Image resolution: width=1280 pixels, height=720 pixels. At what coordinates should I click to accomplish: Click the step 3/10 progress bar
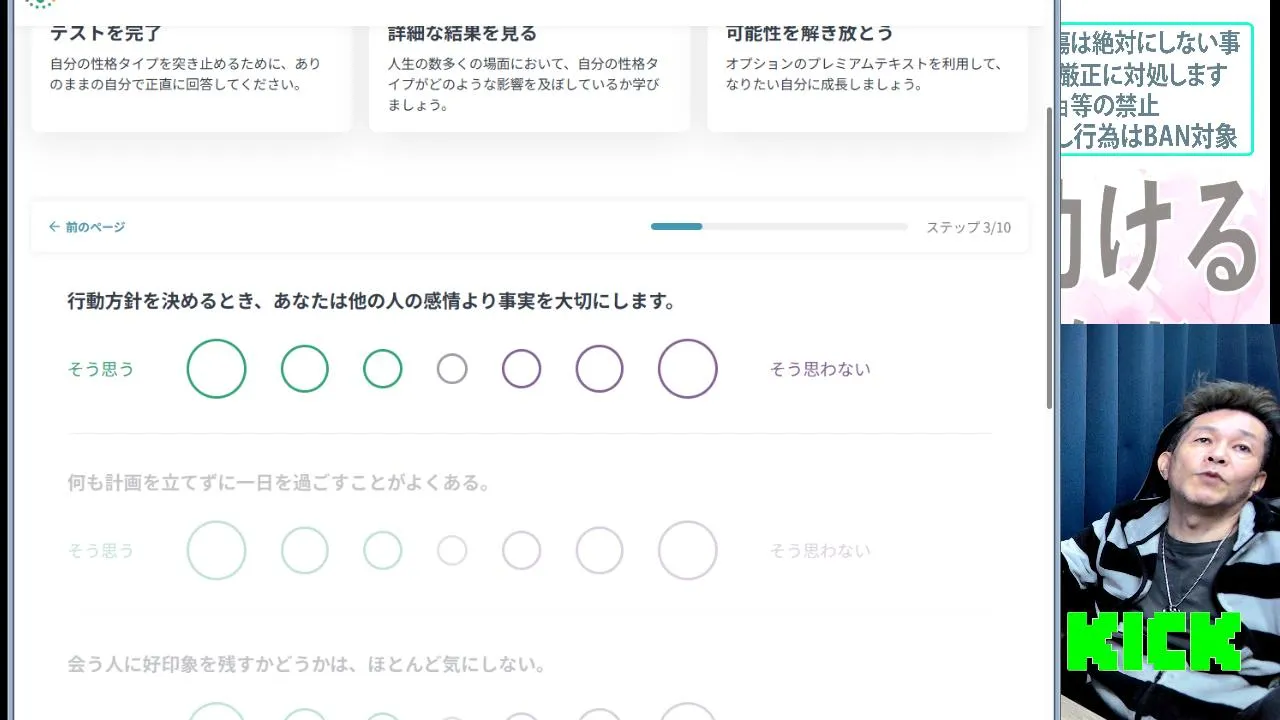coord(778,227)
